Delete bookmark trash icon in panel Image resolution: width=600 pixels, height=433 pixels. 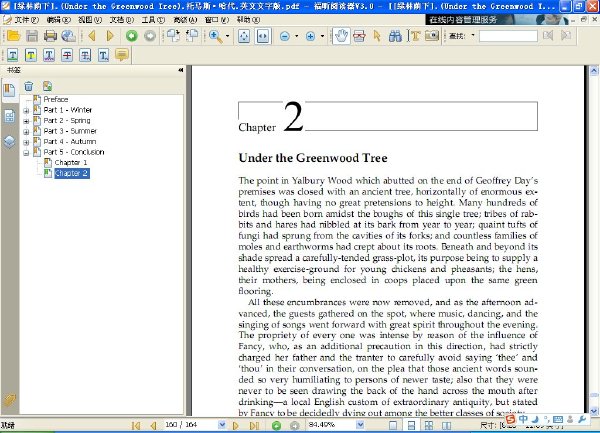(29, 86)
